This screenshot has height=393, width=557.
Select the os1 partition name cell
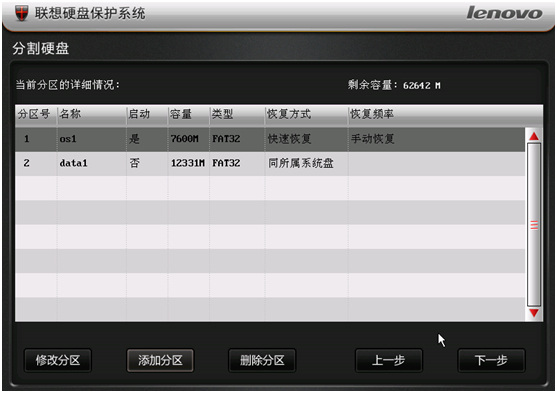tap(92, 139)
